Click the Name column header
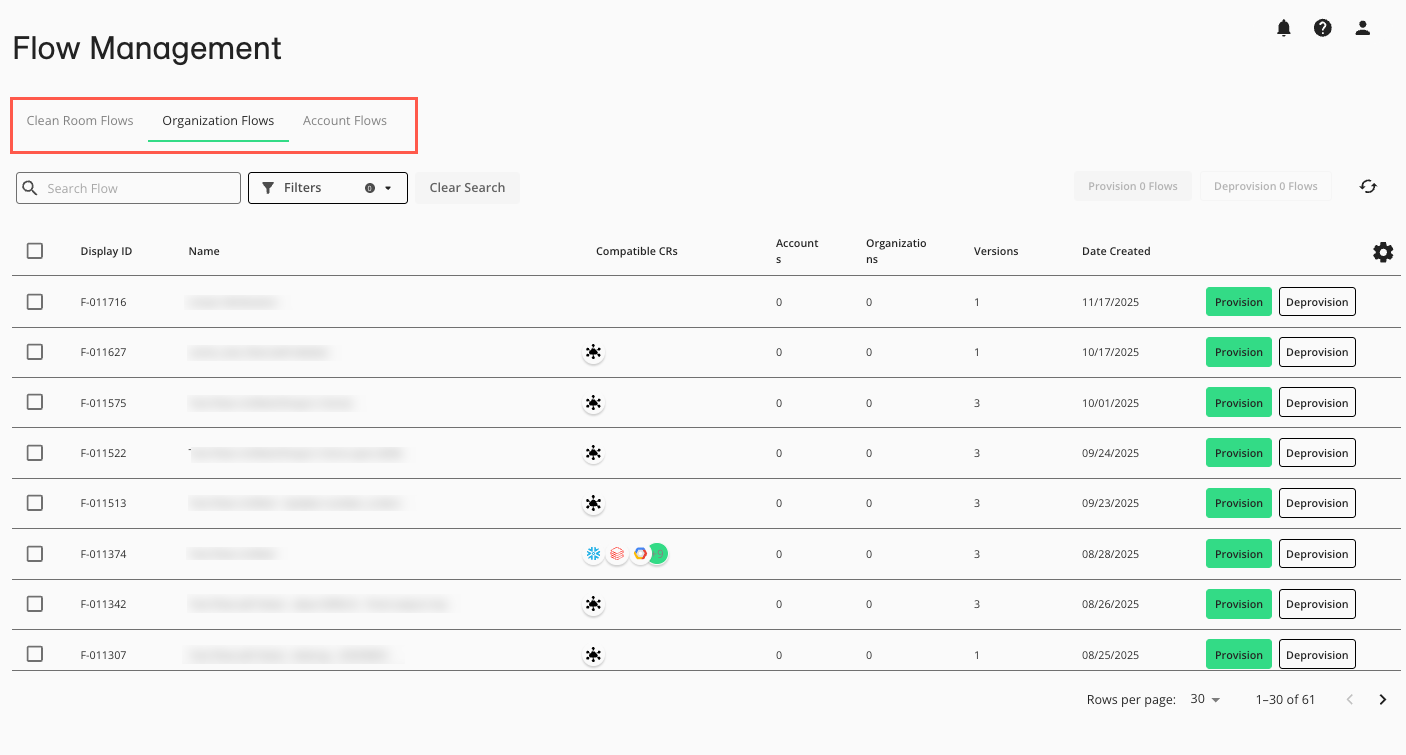Image resolution: width=1406 pixels, height=755 pixels. (204, 251)
